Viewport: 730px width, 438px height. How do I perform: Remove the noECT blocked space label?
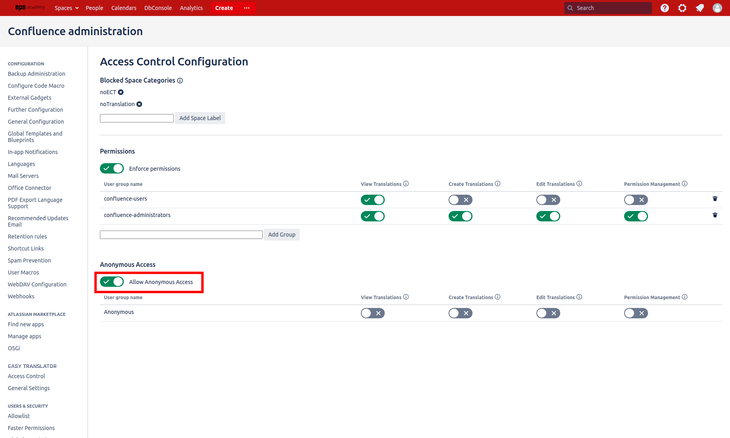point(121,92)
